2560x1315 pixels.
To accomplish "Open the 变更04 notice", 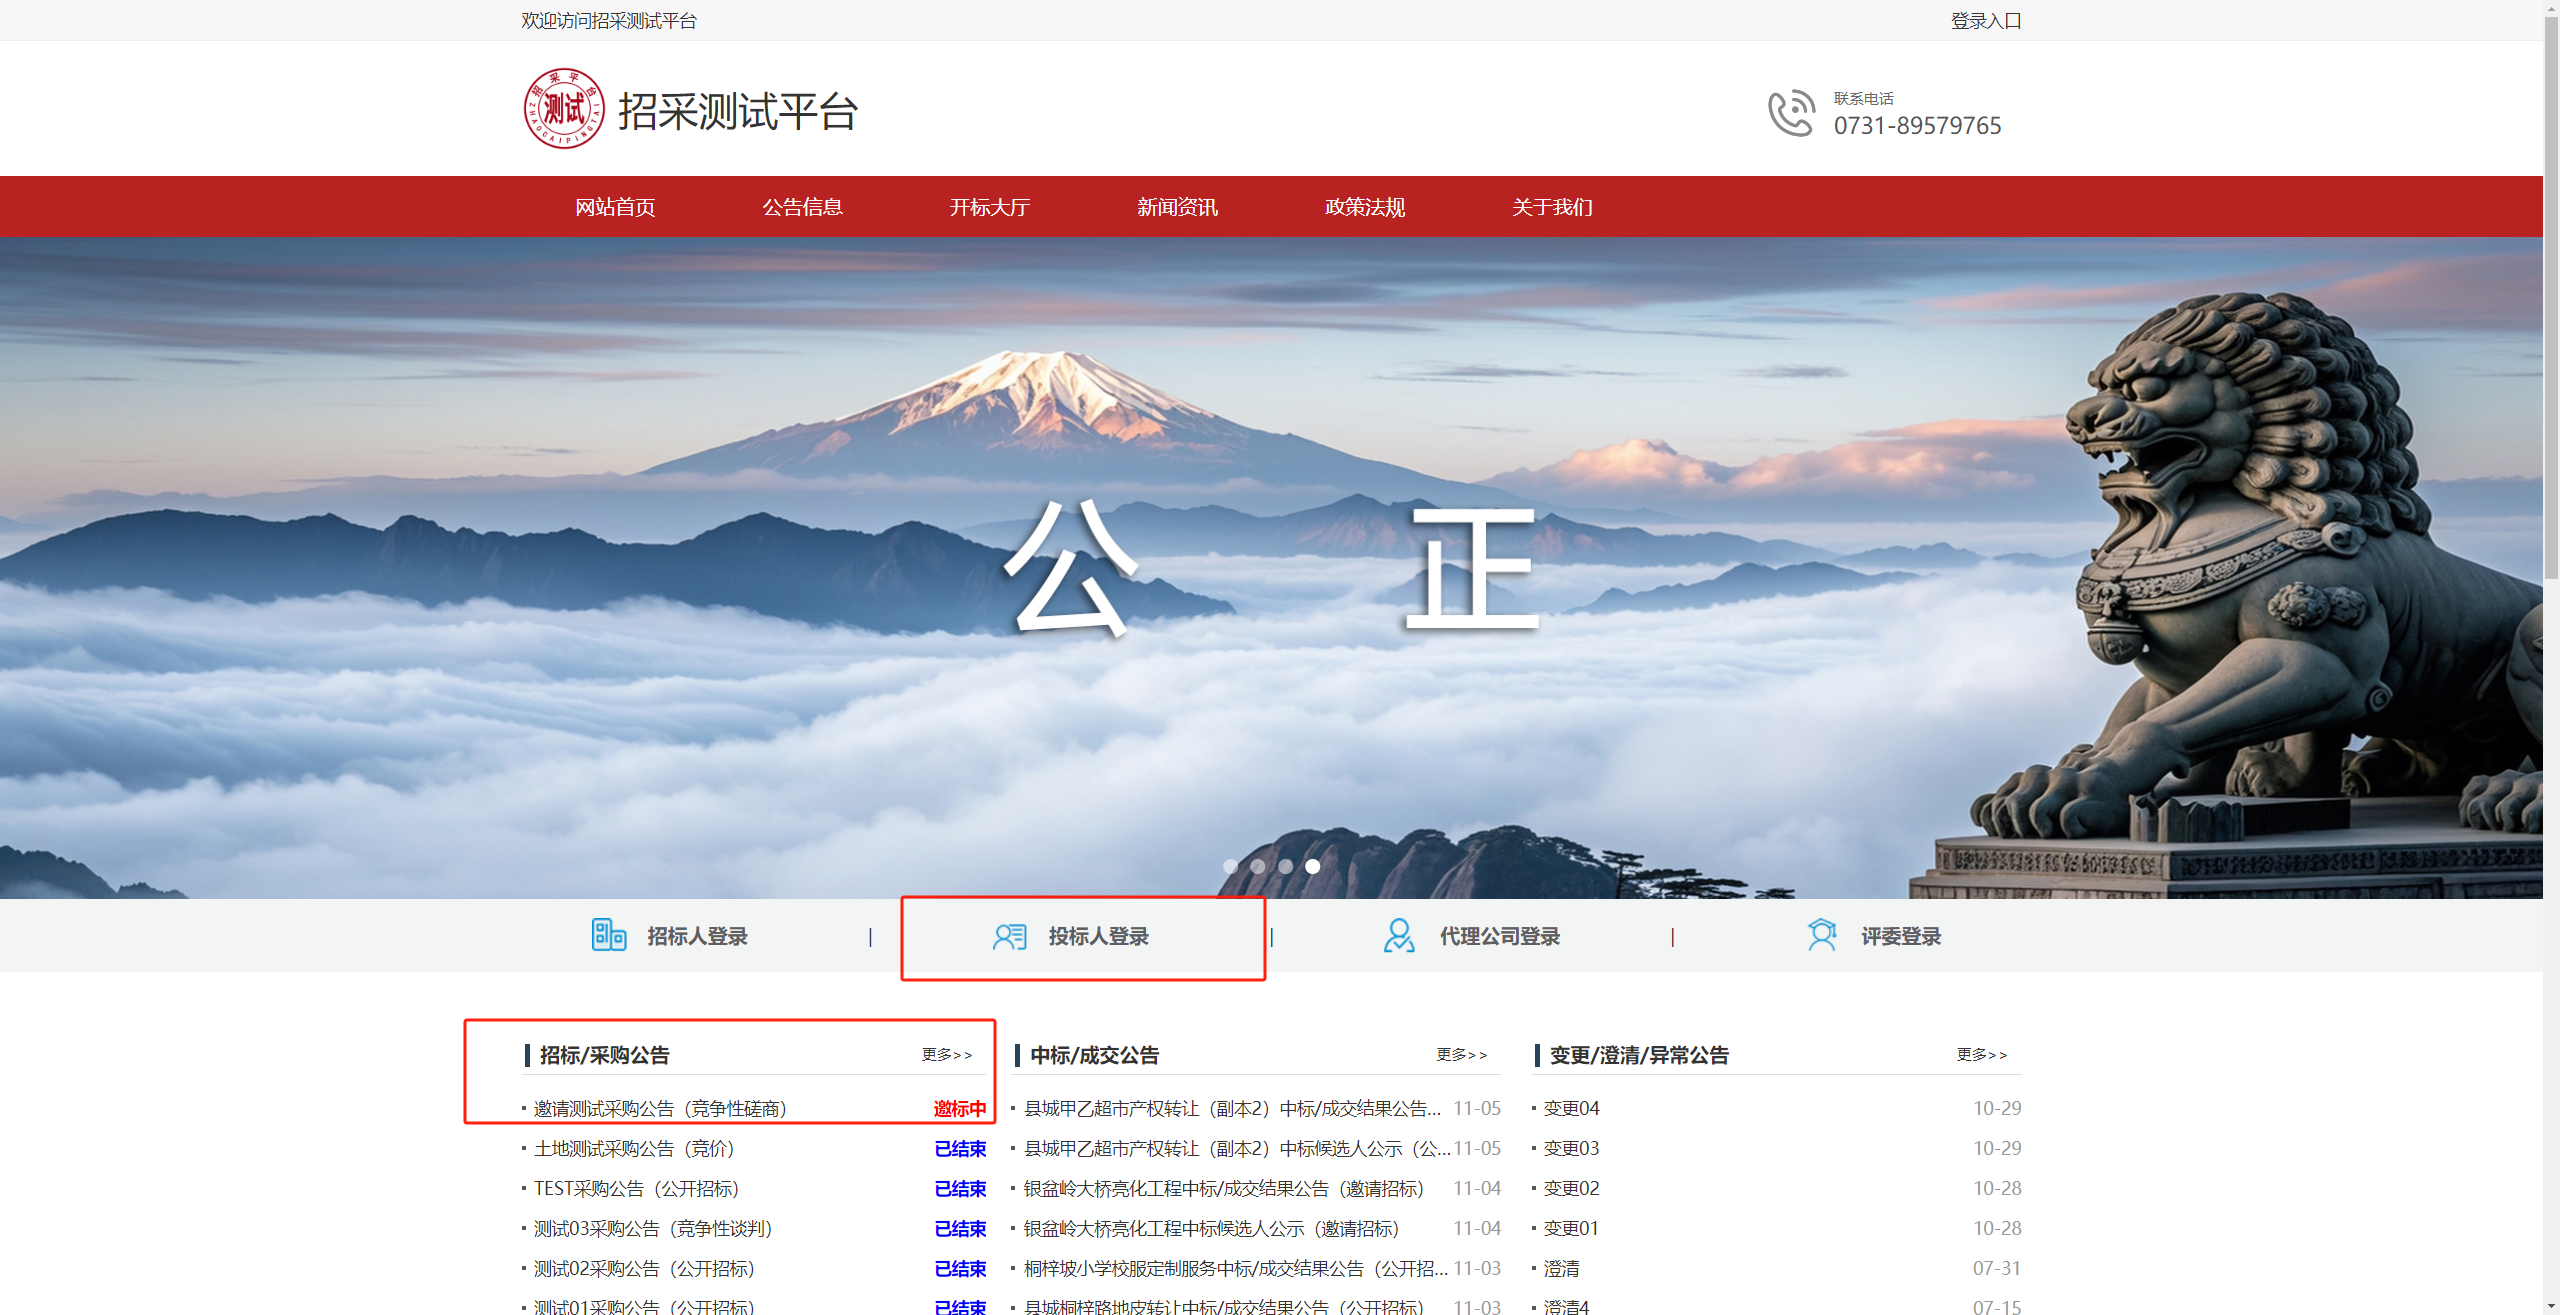I will point(1571,1108).
